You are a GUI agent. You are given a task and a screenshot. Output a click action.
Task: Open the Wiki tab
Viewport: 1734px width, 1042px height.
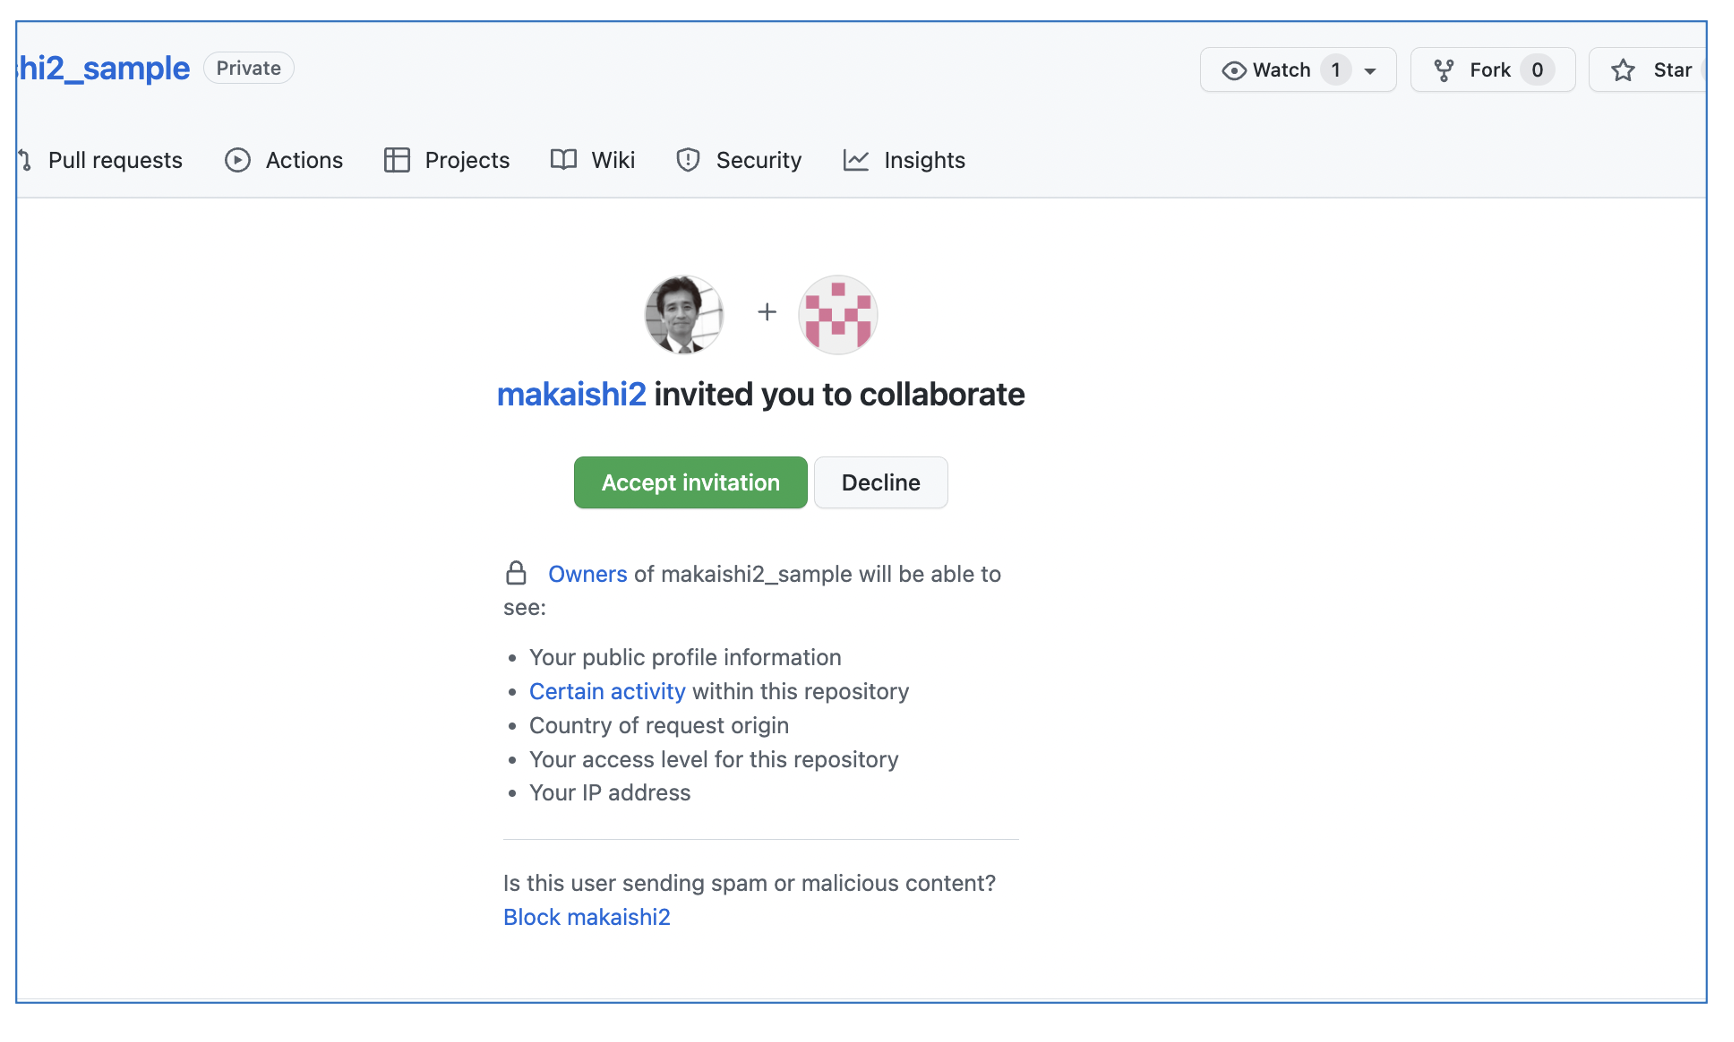pos(593,160)
